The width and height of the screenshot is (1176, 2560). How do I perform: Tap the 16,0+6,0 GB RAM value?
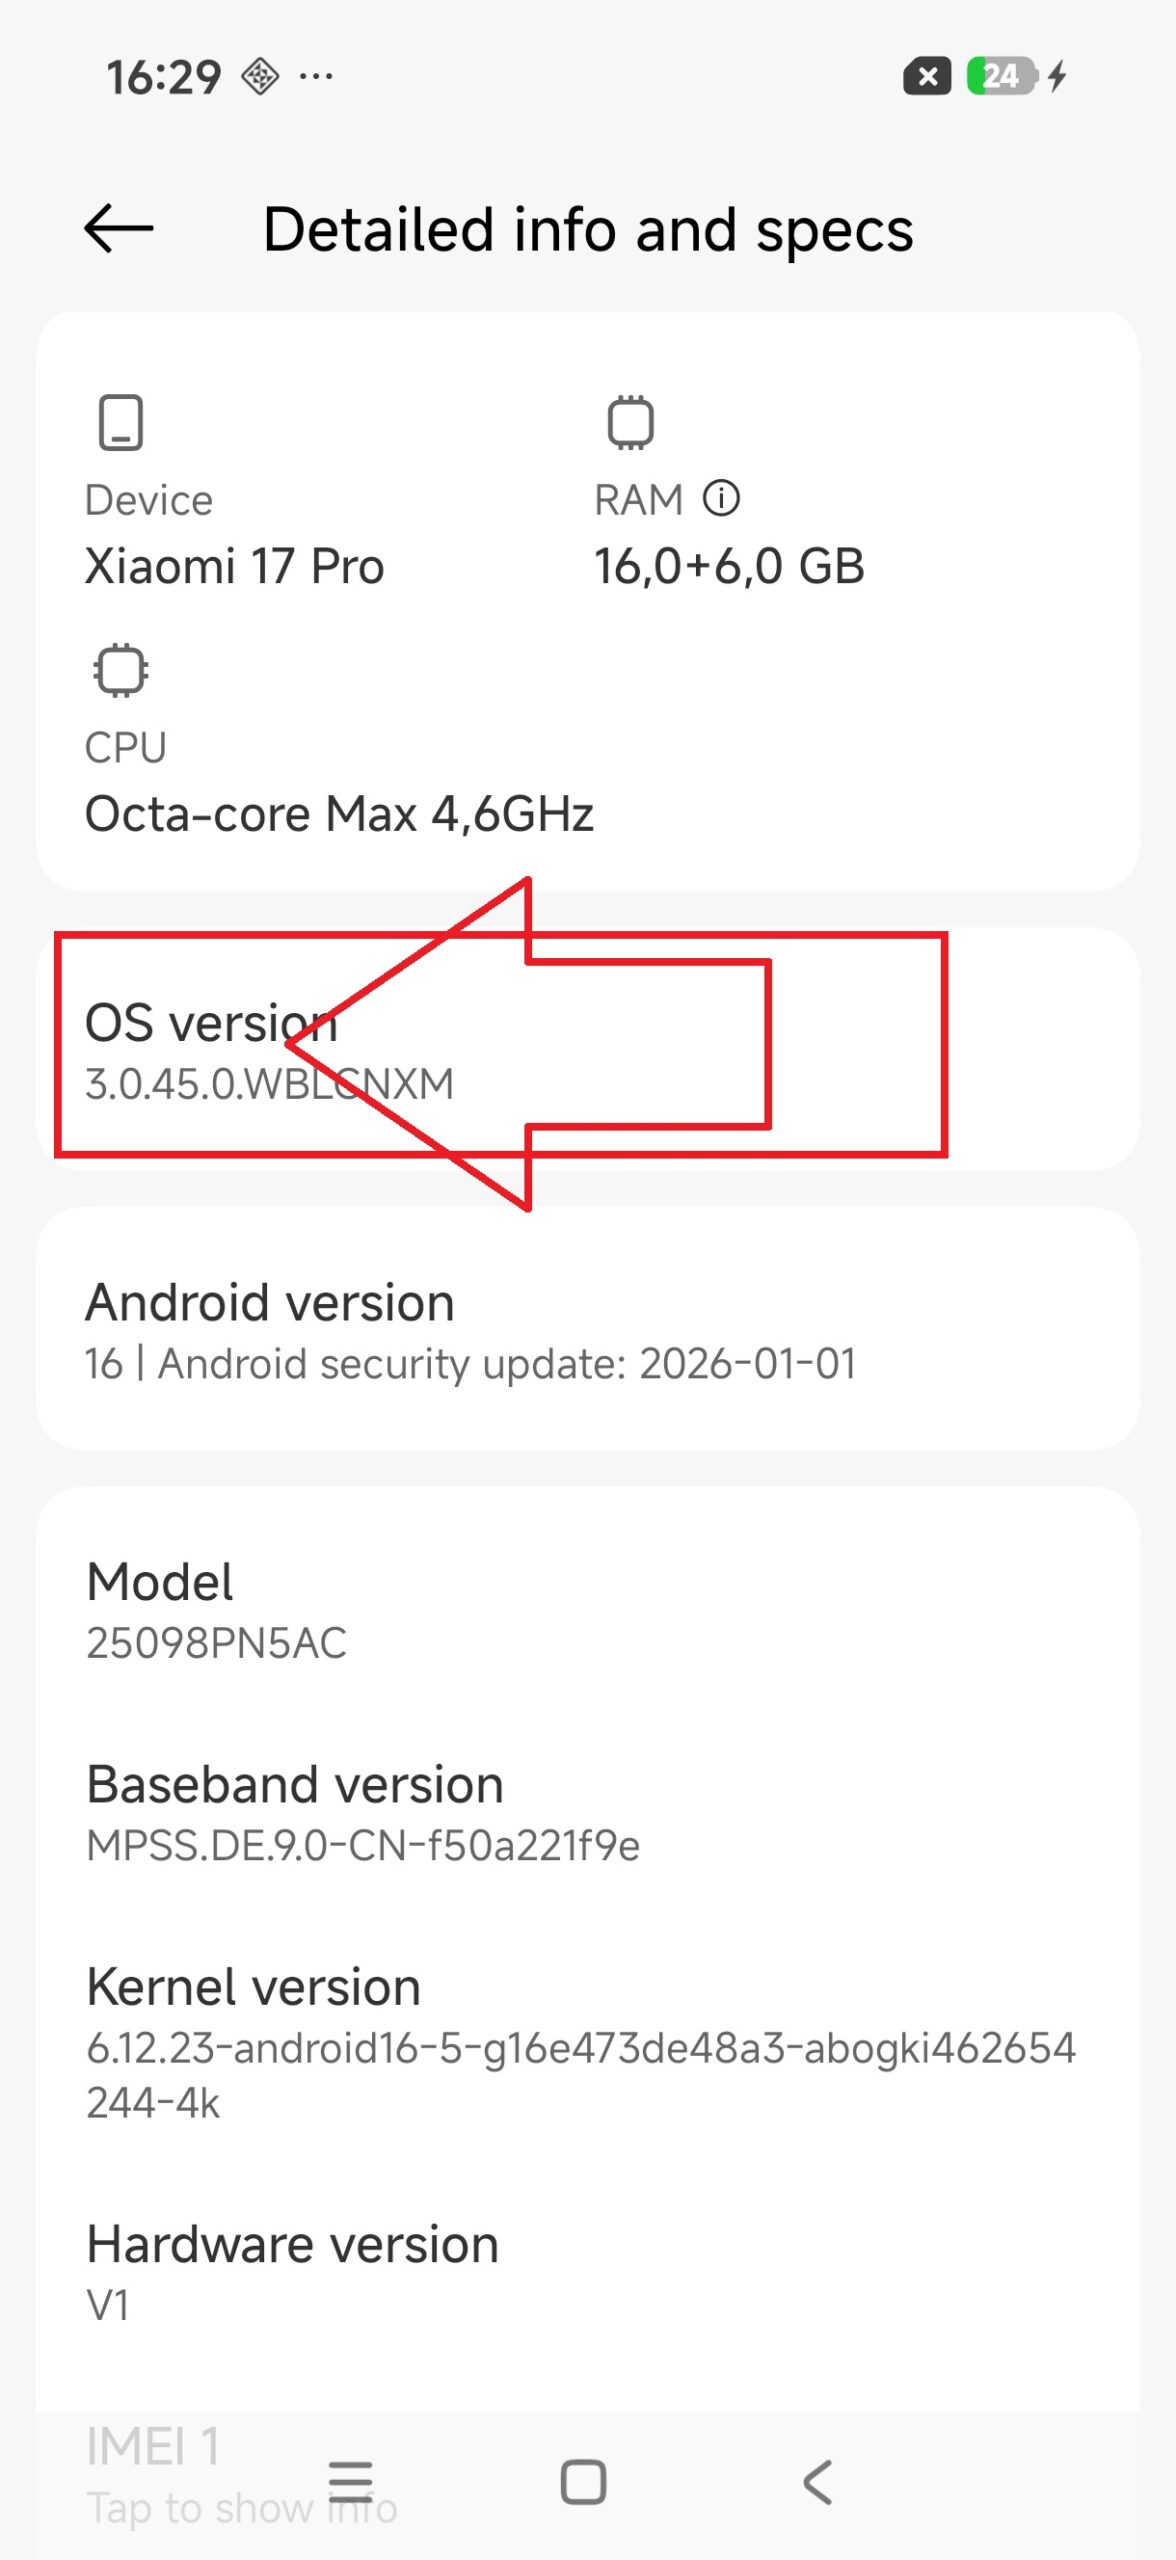tap(729, 566)
